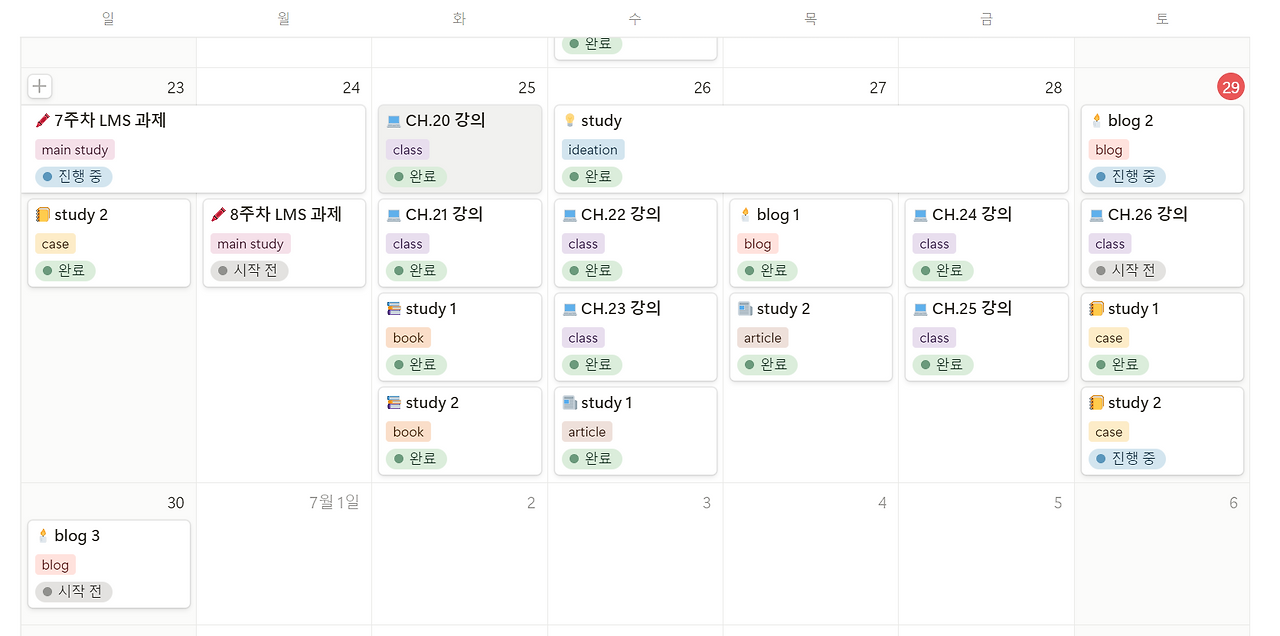This screenshot has width=1280, height=636.
Task: Click the lightbulb icon on the study ideation card
Action: pos(569,120)
